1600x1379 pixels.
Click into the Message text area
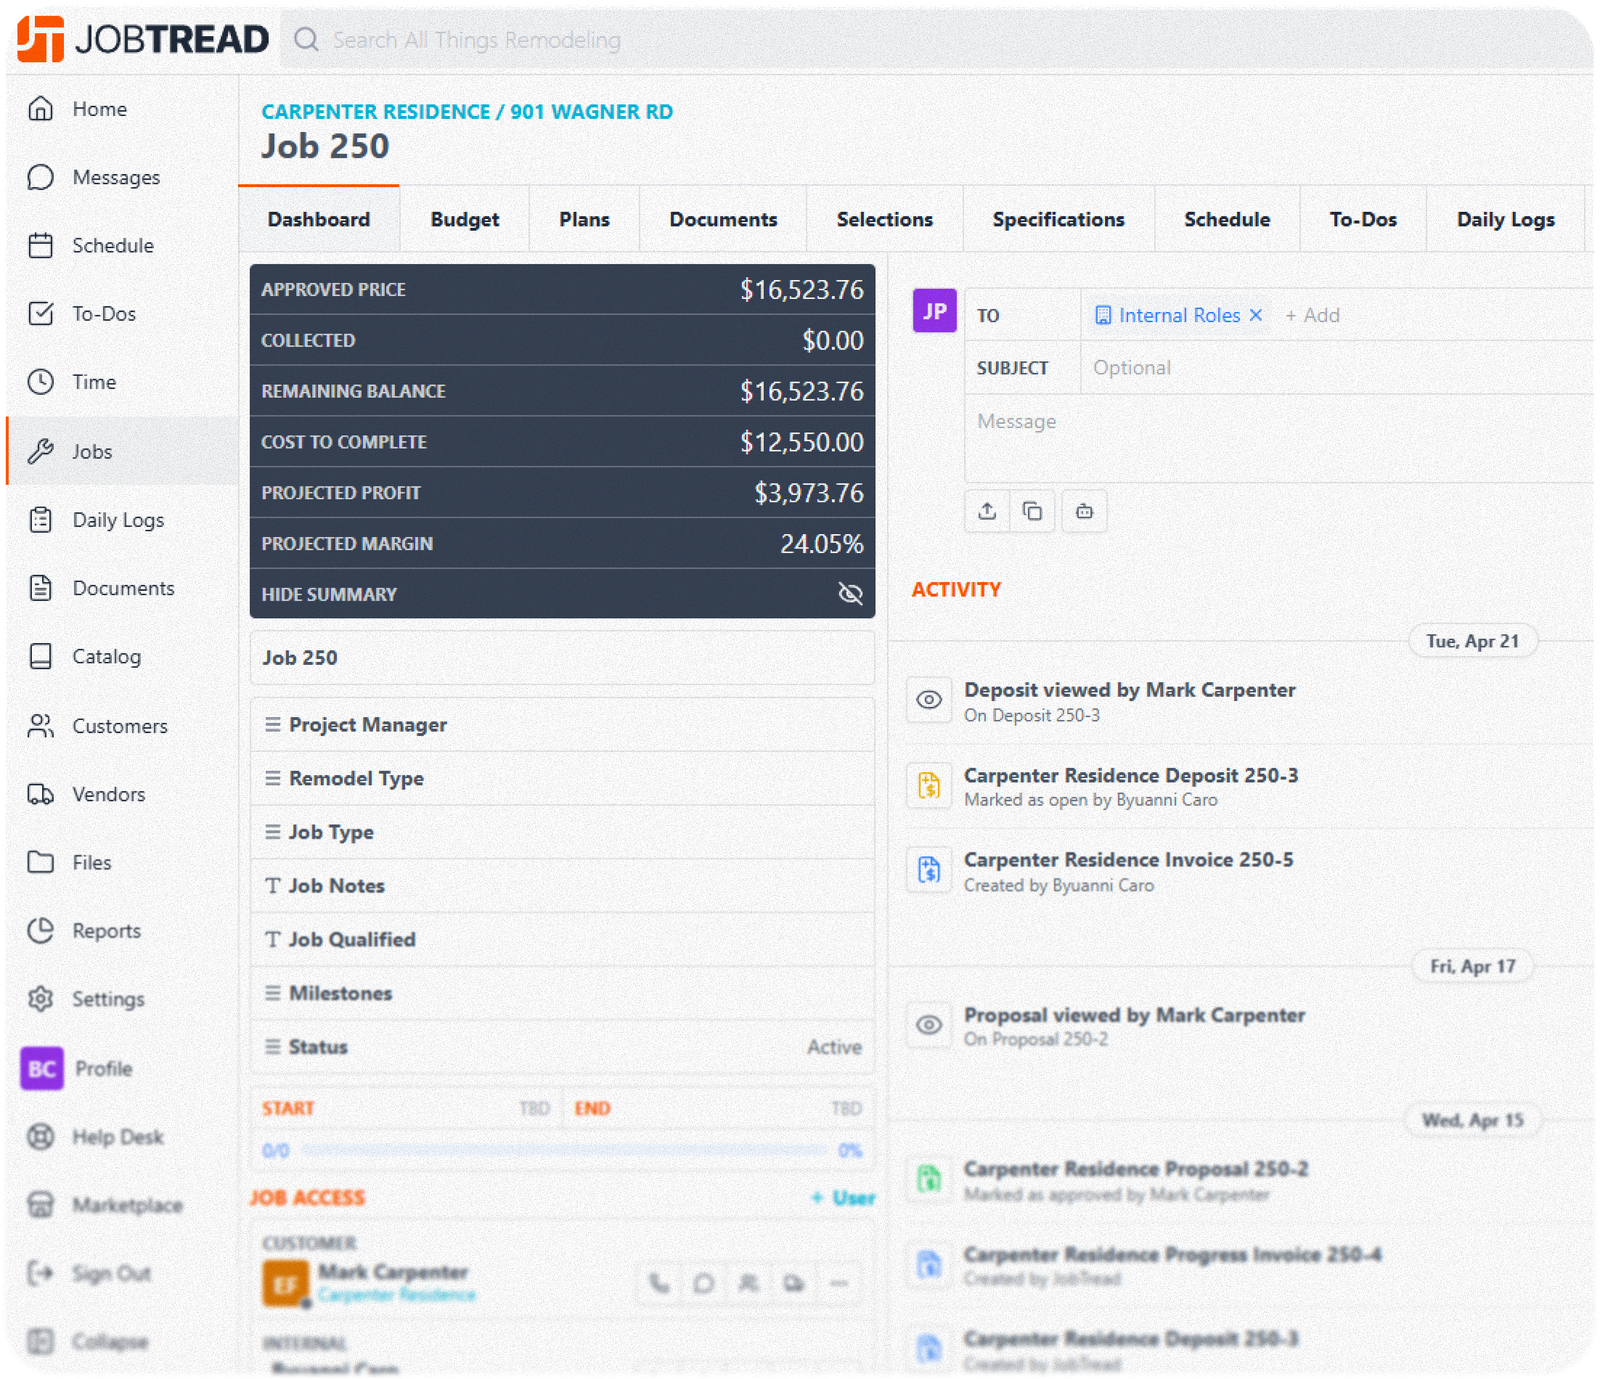1279,439
